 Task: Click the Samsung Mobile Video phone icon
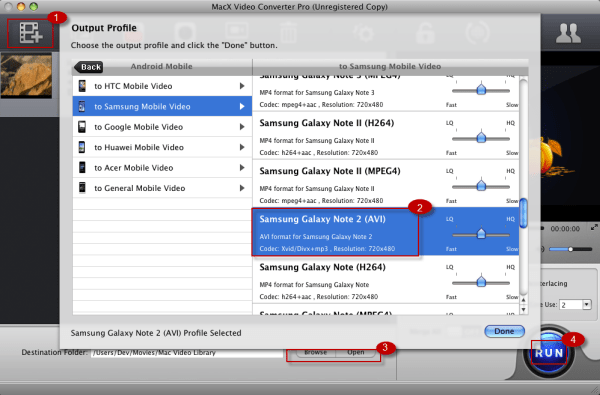click(x=82, y=106)
